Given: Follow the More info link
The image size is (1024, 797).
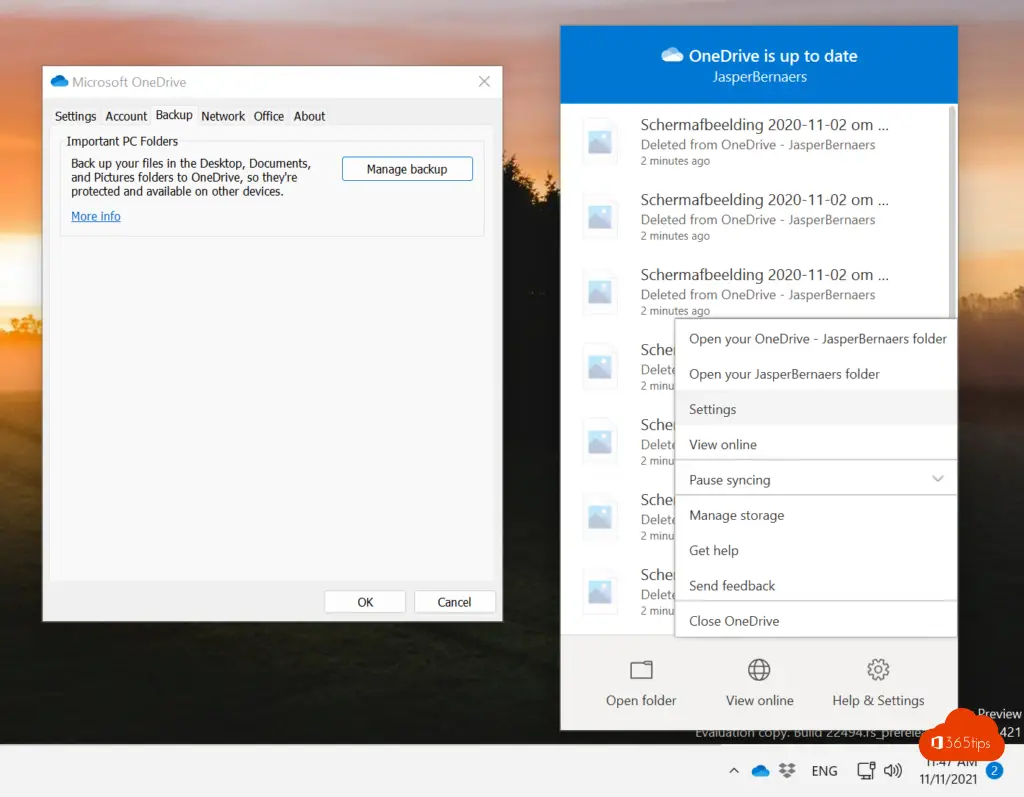Looking at the screenshot, I should tap(96, 216).
